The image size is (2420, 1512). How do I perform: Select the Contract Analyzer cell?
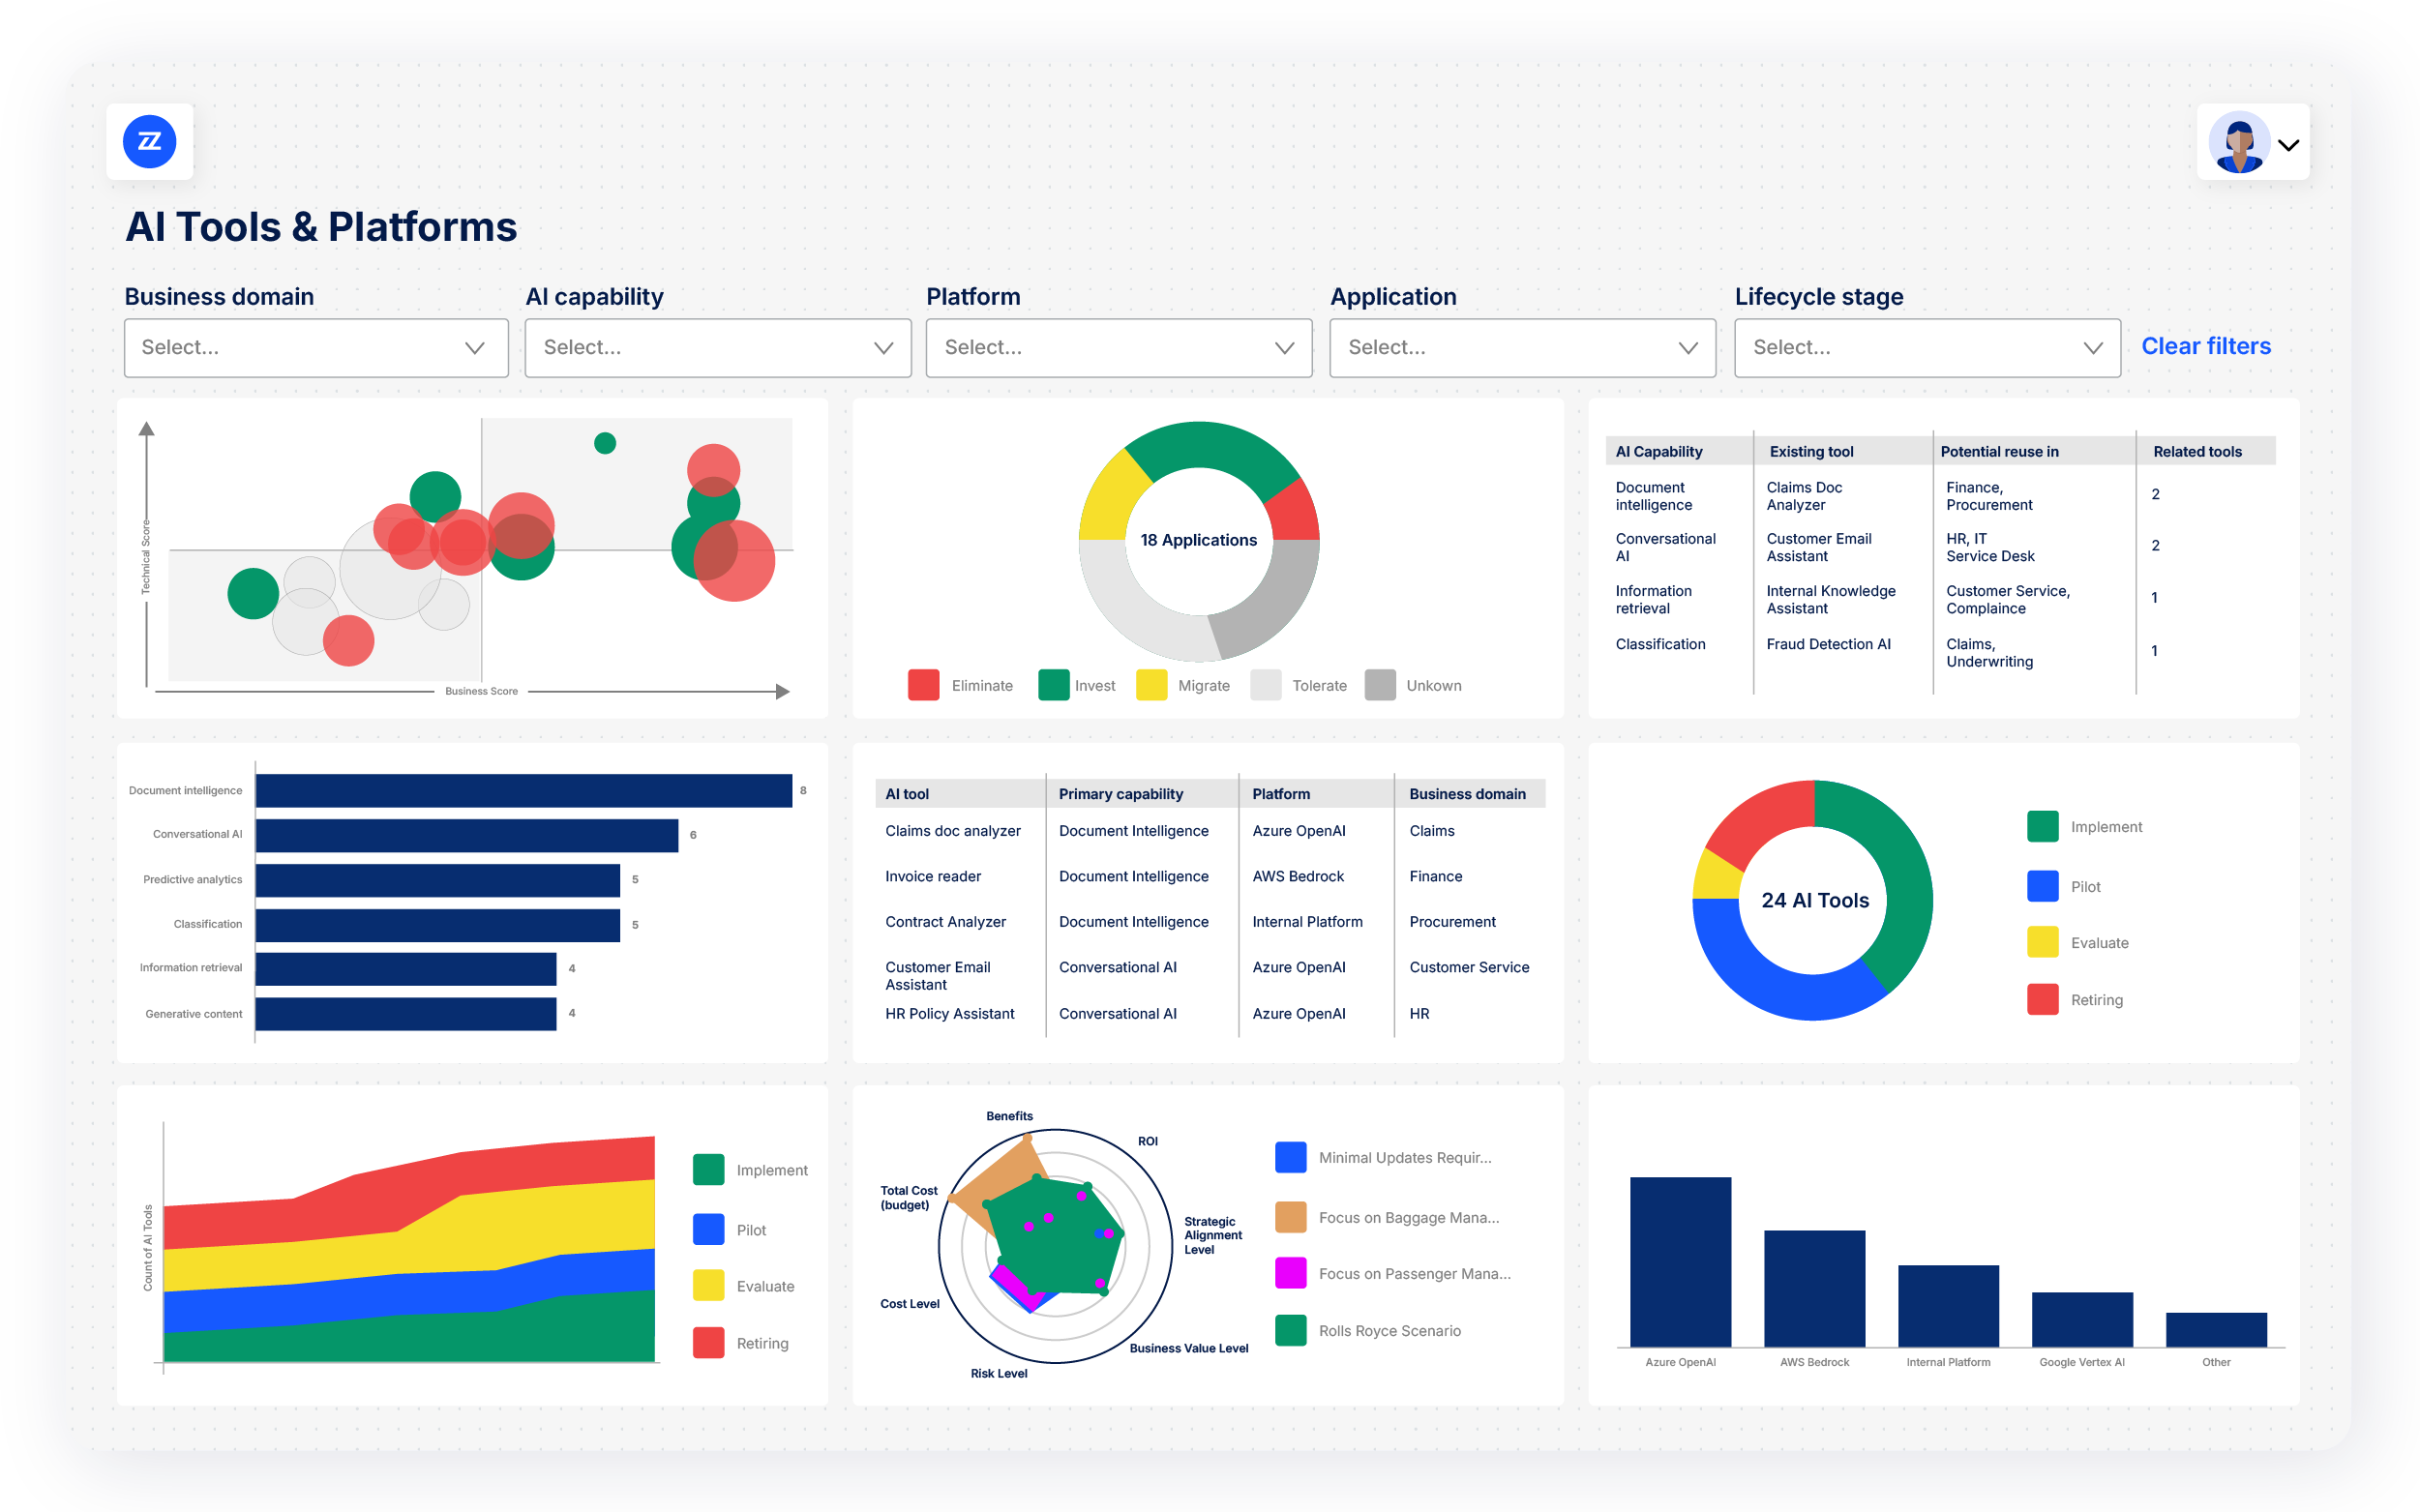(x=945, y=922)
